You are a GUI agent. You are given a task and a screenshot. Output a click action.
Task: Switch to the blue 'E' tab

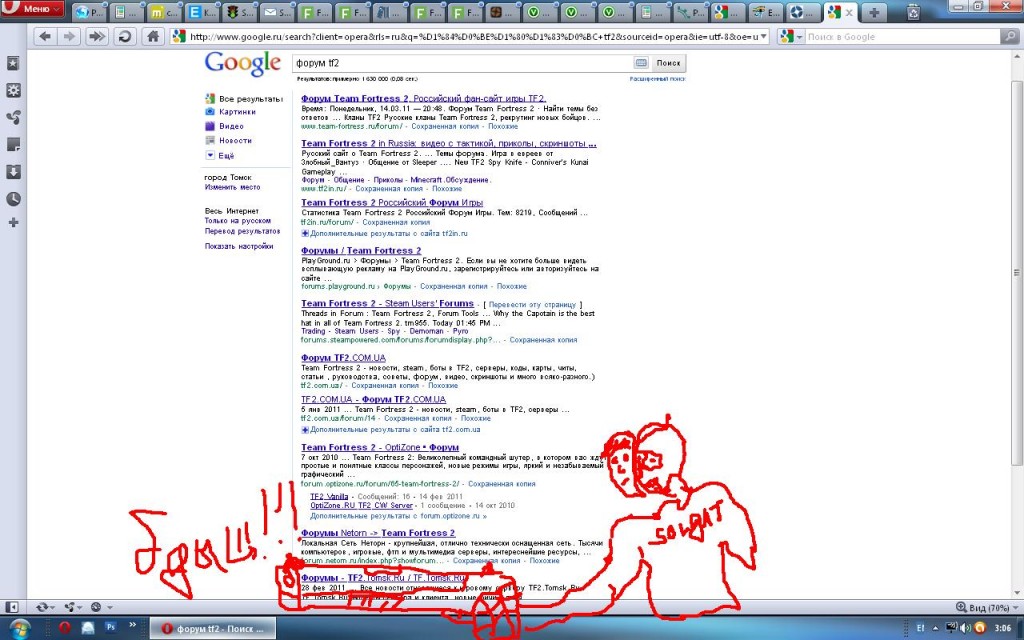coord(202,12)
